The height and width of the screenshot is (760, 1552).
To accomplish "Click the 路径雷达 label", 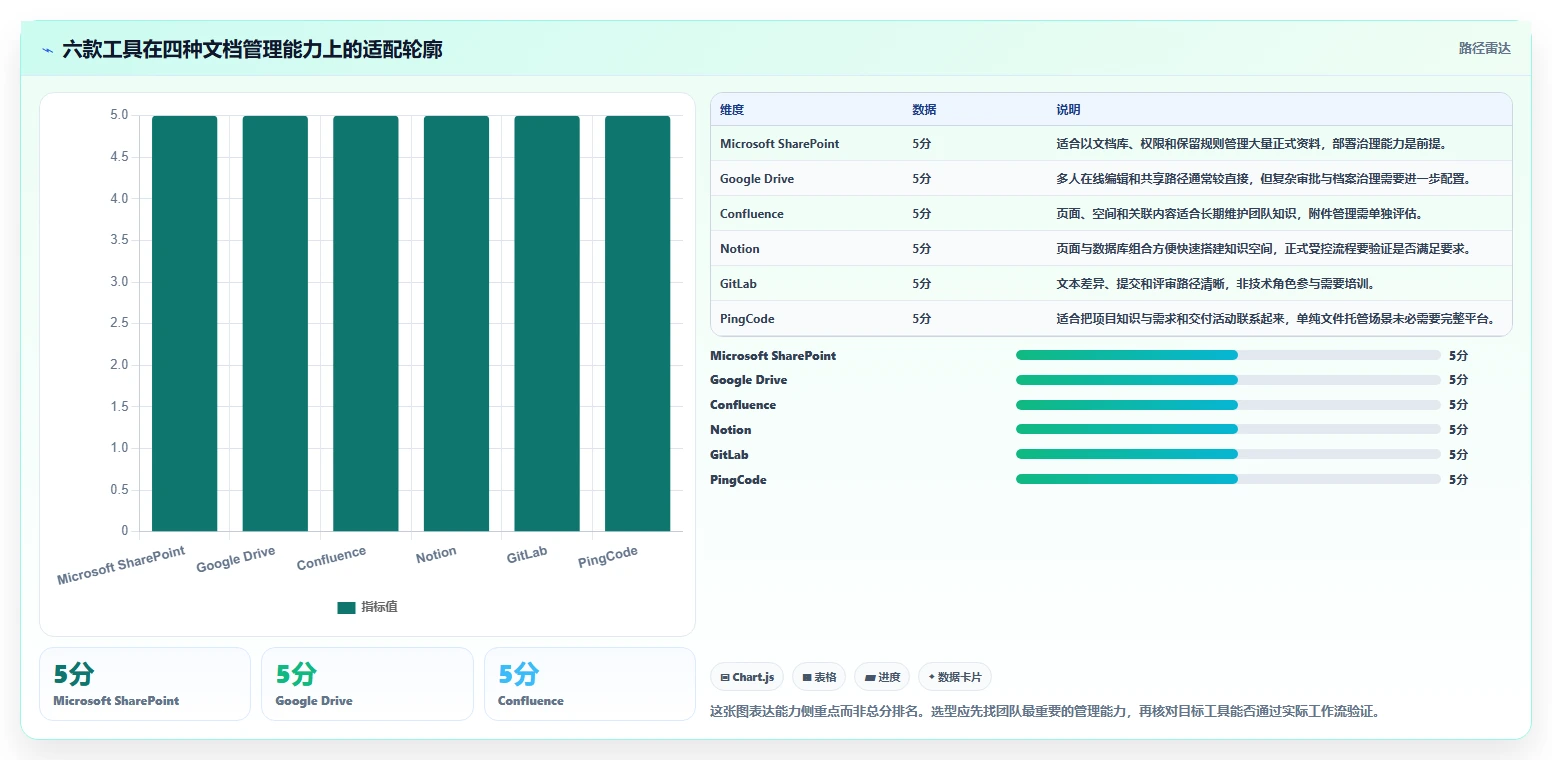I will [x=1484, y=48].
